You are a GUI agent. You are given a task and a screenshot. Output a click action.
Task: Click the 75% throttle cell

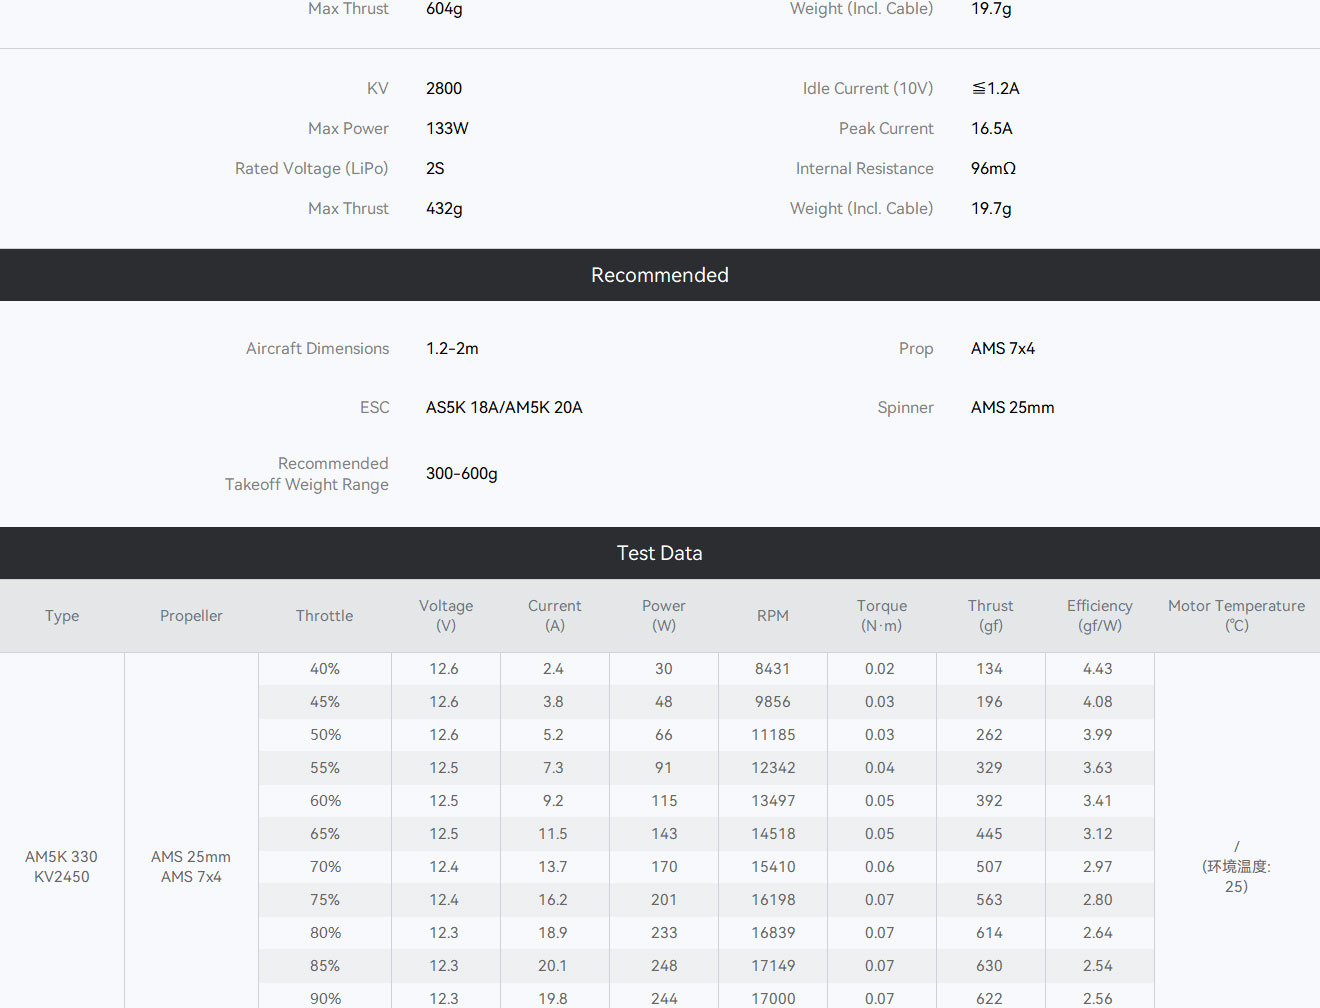[325, 900]
